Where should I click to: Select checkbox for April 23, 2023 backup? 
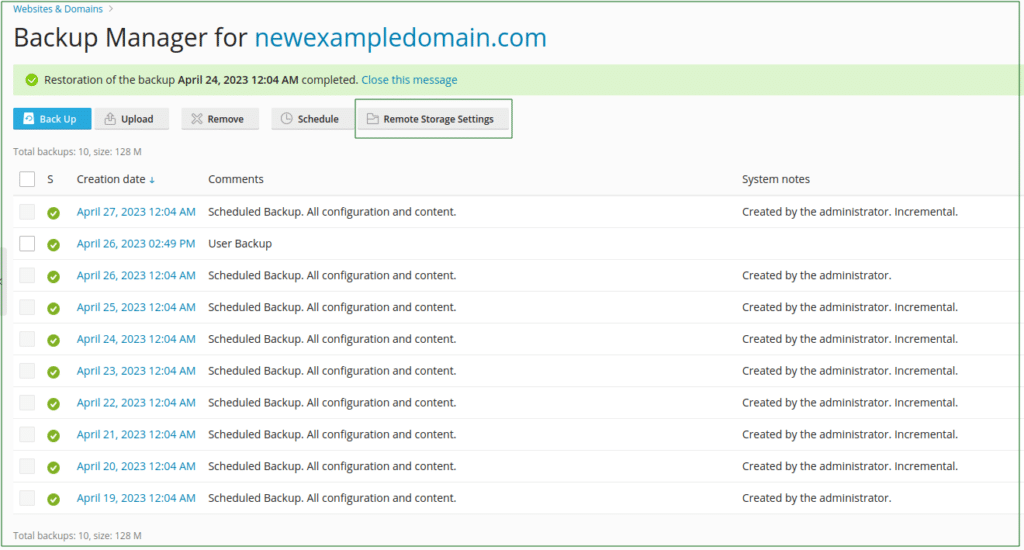[27, 370]
